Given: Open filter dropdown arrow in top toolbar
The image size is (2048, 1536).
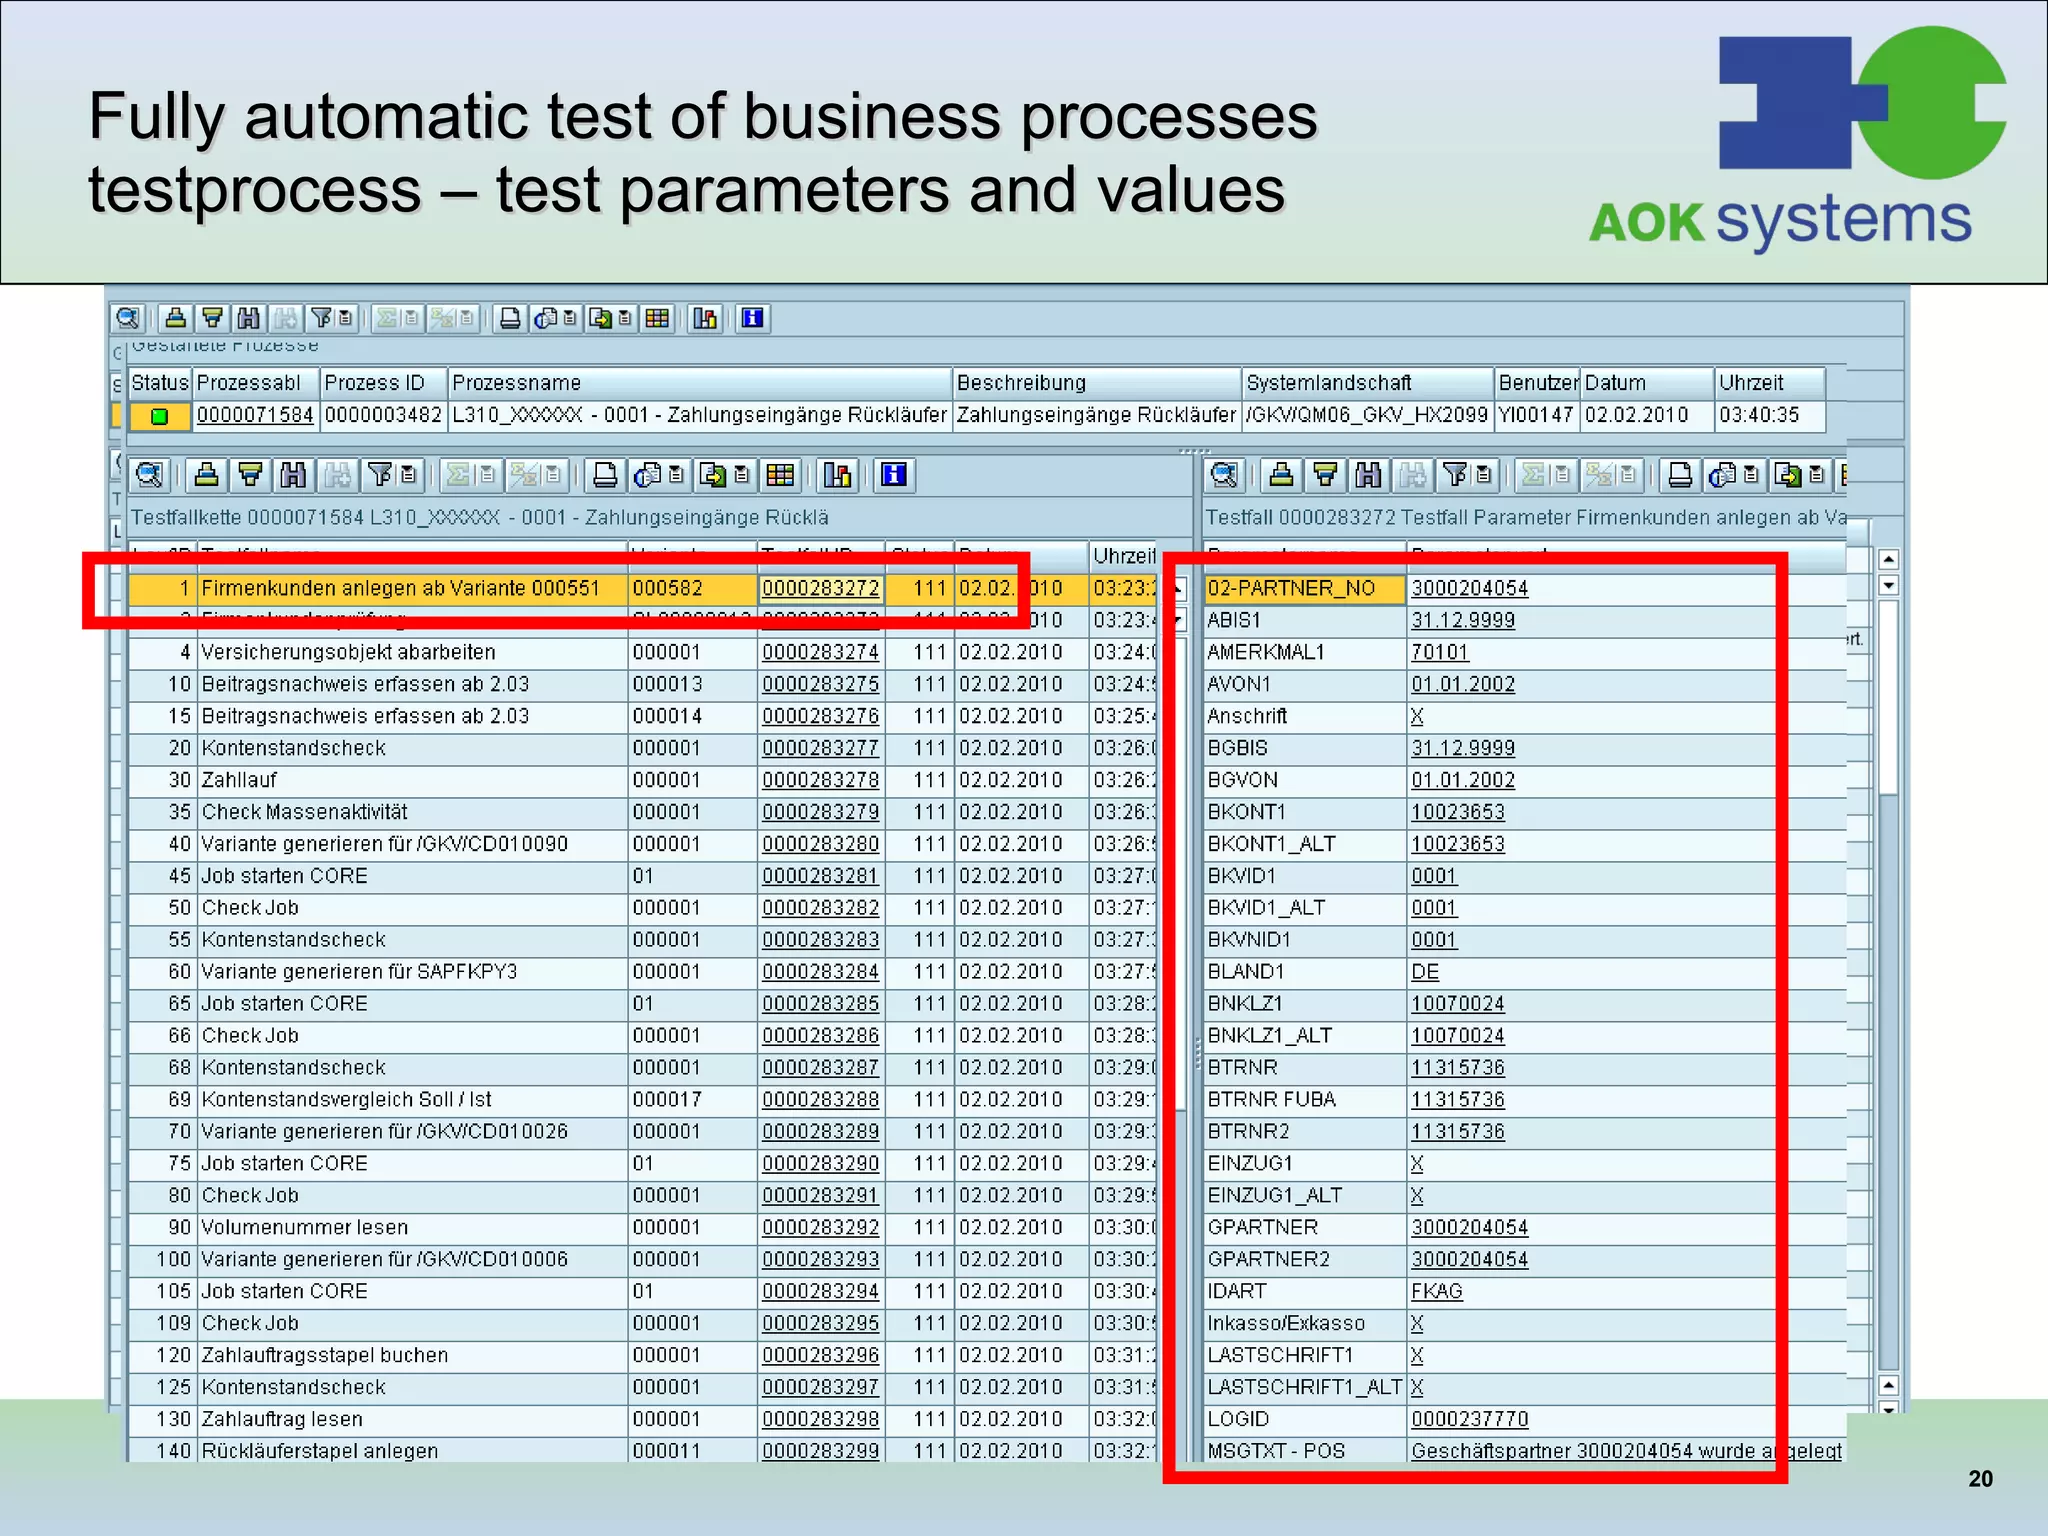Looking at the screenshot, I should (x=345, y=318).
